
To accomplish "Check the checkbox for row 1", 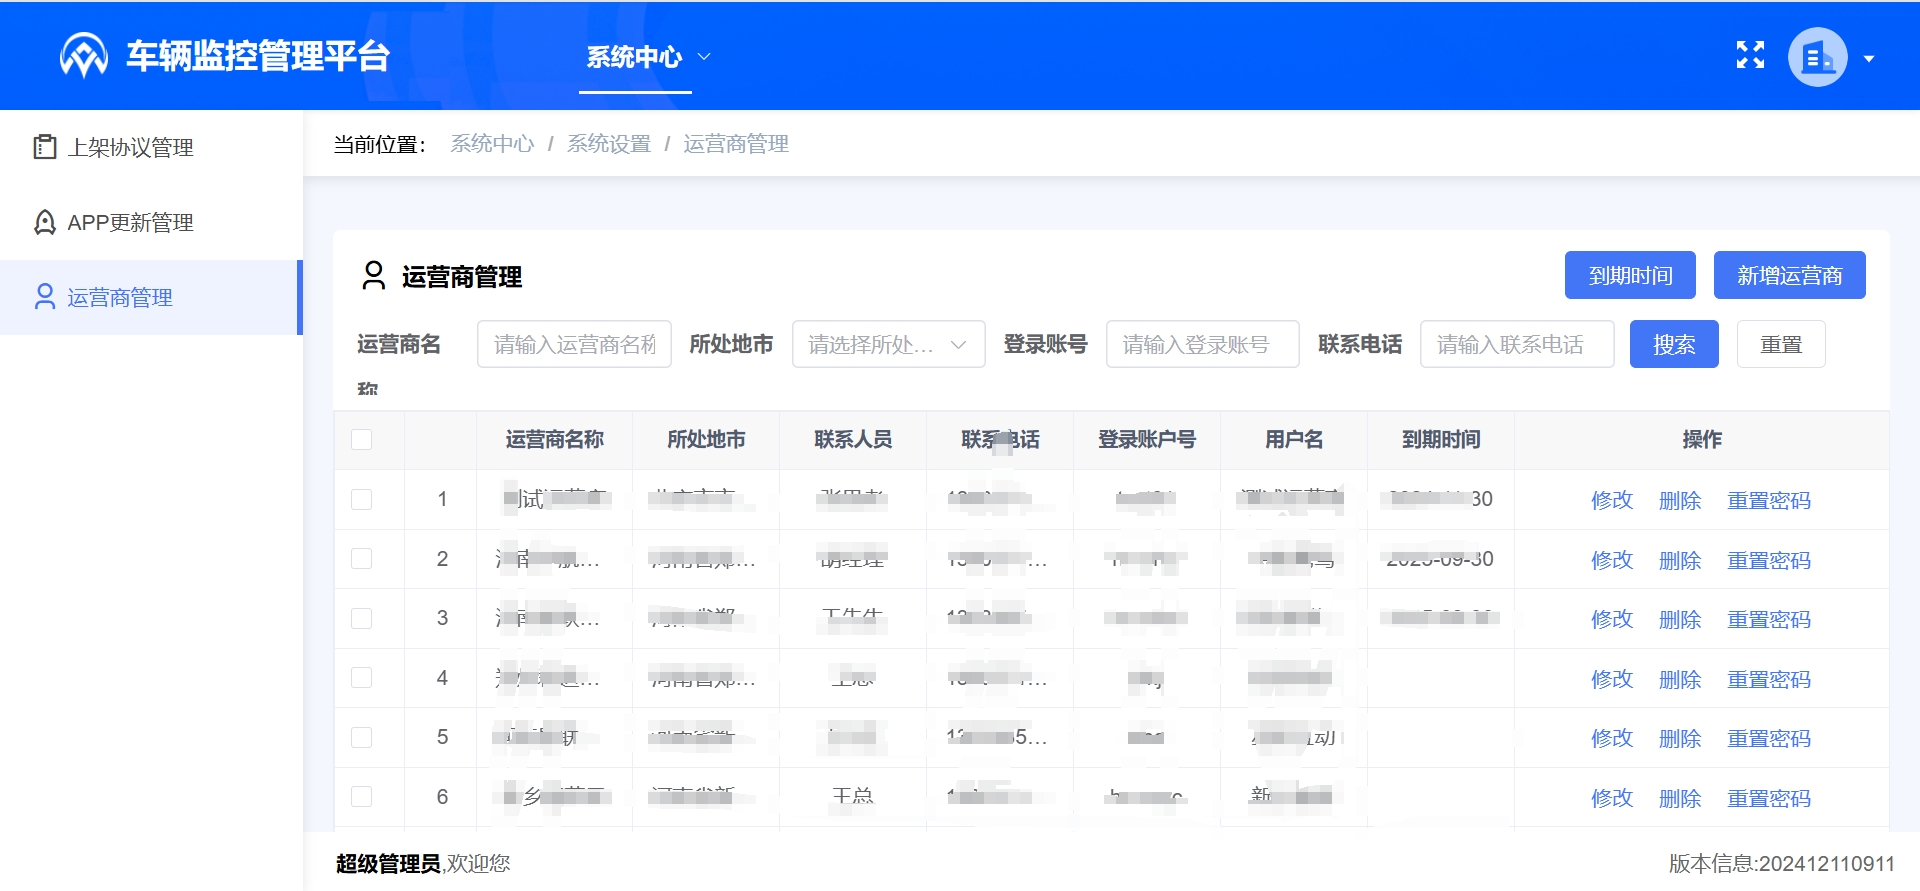I will point(362,499).
